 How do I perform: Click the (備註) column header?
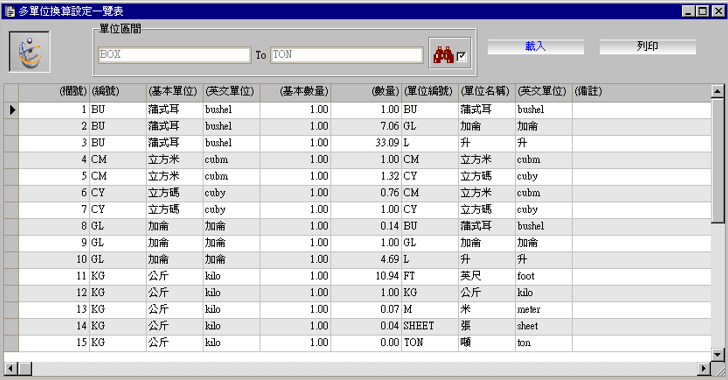click(641, 92)
